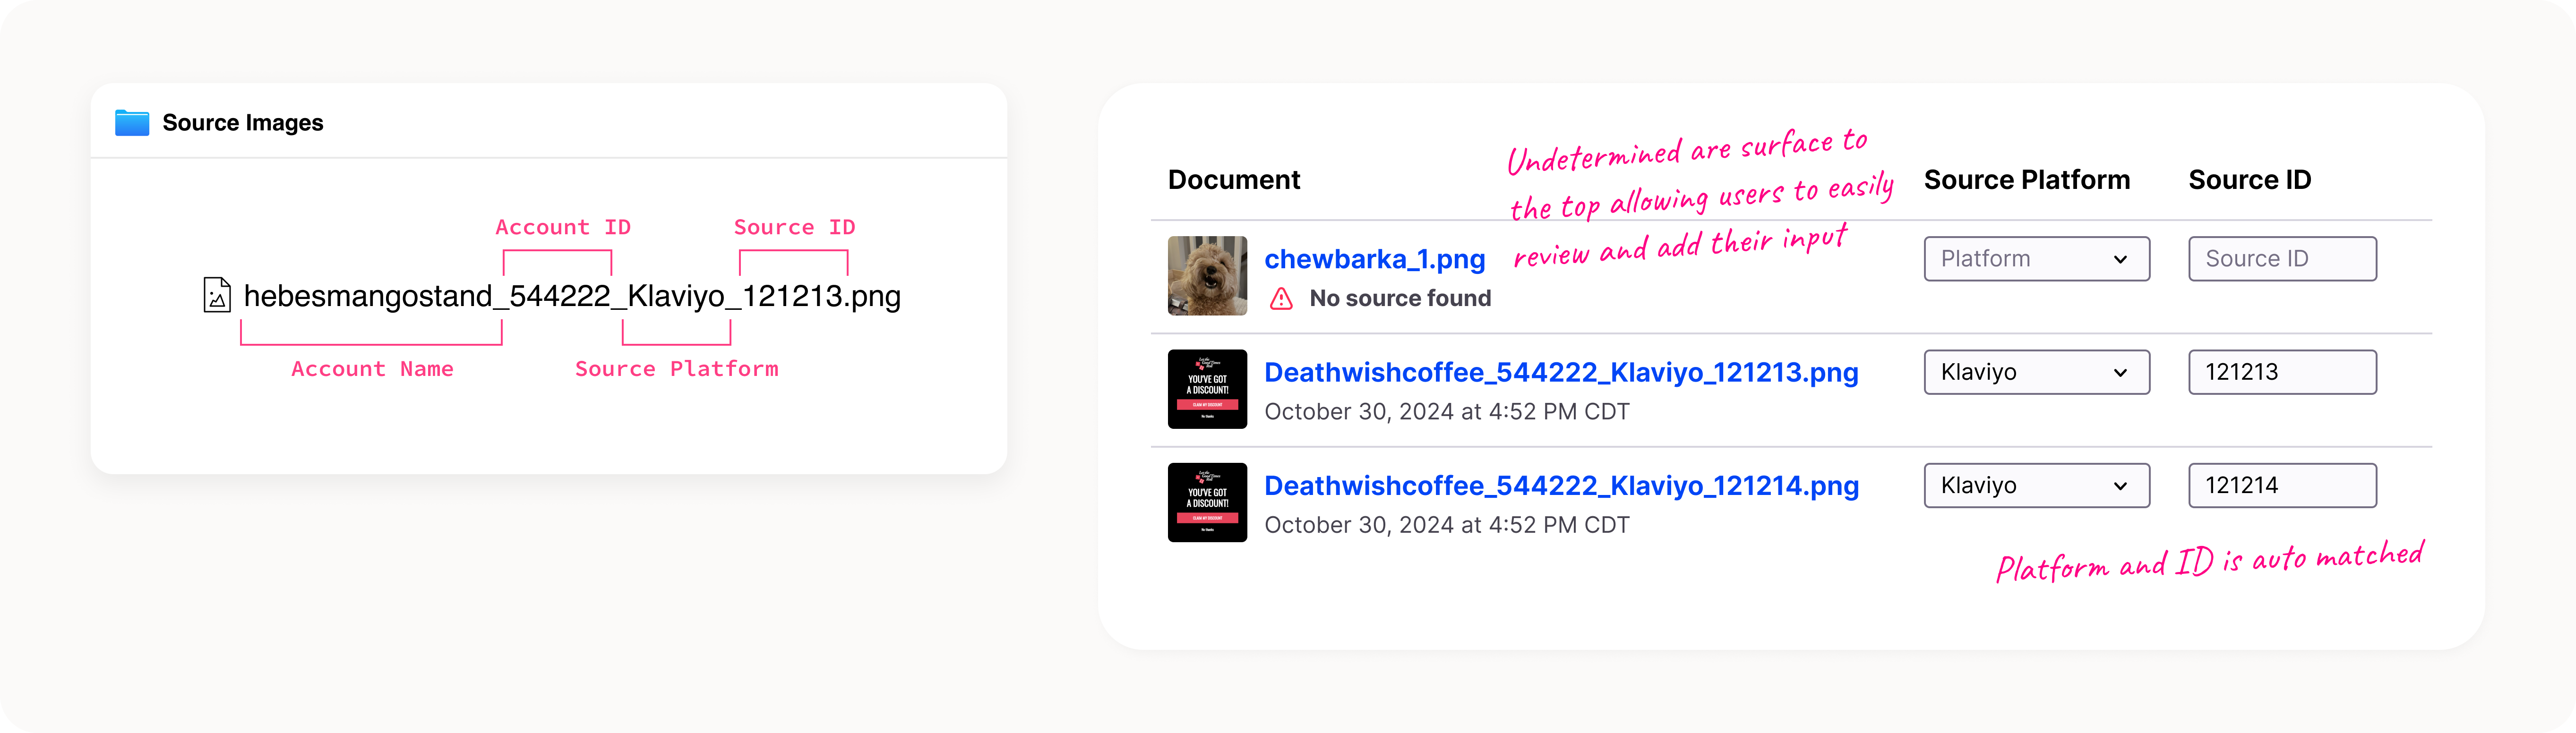
Task: Open Klaviyo platform dropdown for the 121213 document
Action: [x=2036, y=372]
